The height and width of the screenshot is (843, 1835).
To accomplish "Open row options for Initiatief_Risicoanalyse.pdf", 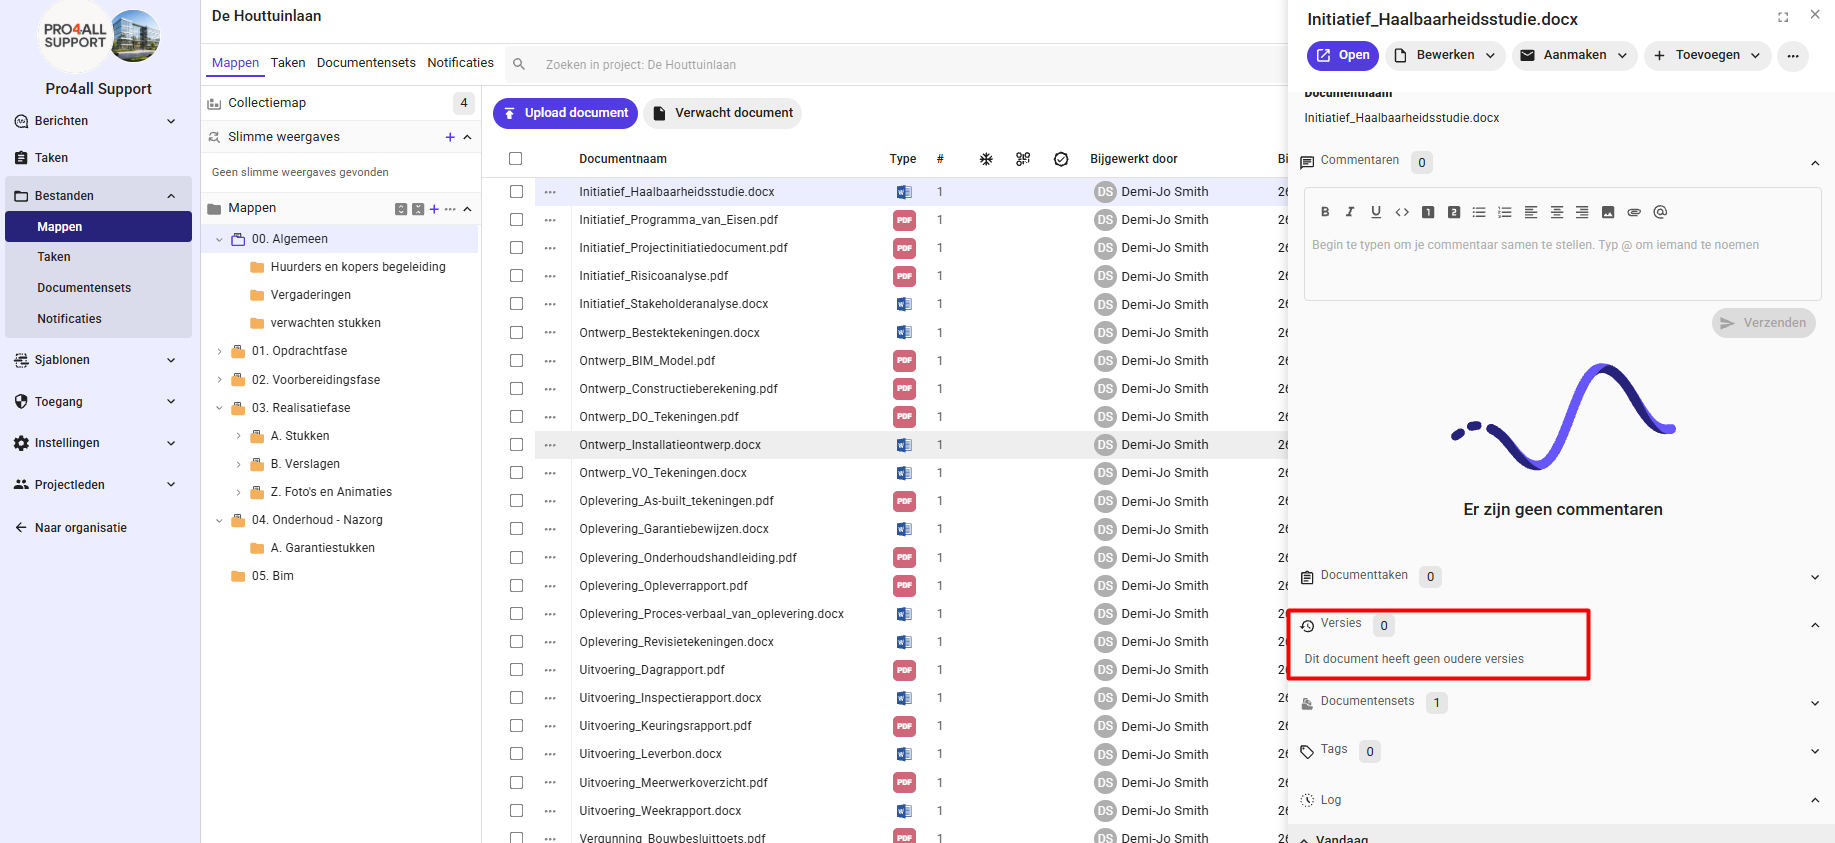I will point(550,276).
